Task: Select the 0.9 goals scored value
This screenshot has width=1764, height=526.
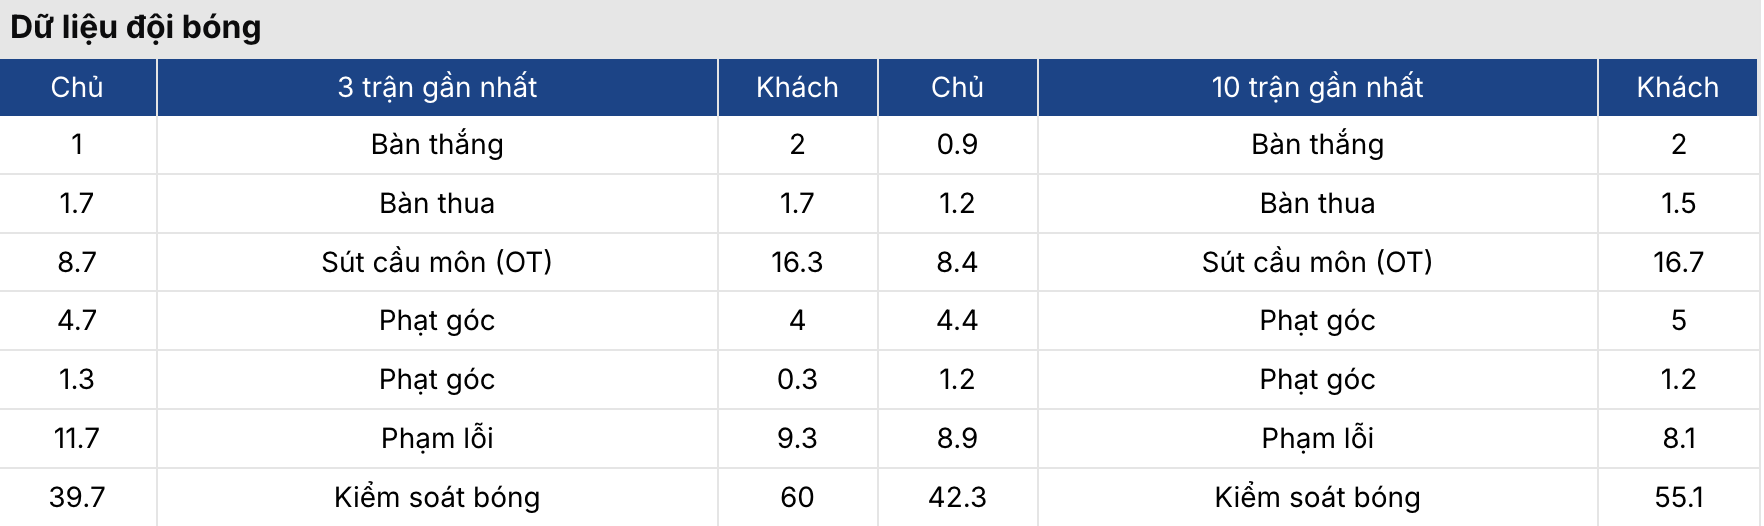Action: pos(957,145)
